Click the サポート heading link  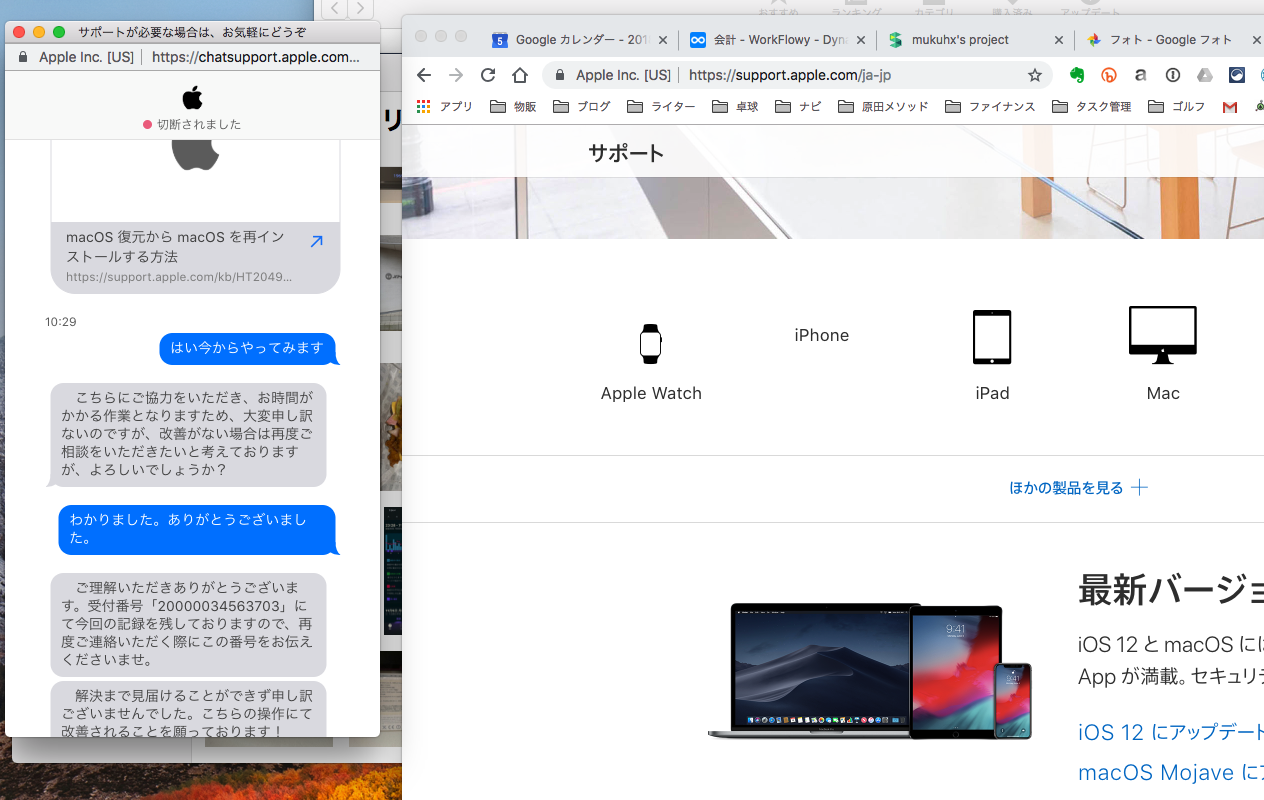[626, 153]
